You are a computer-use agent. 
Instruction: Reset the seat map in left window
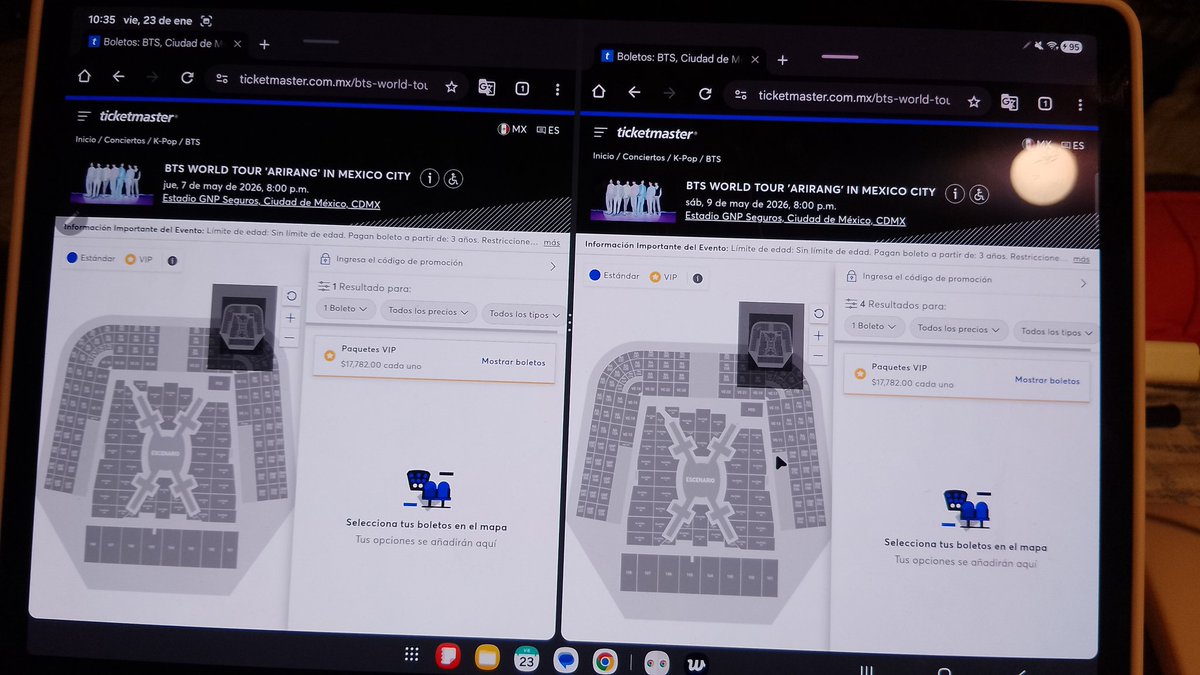(290, 296)
